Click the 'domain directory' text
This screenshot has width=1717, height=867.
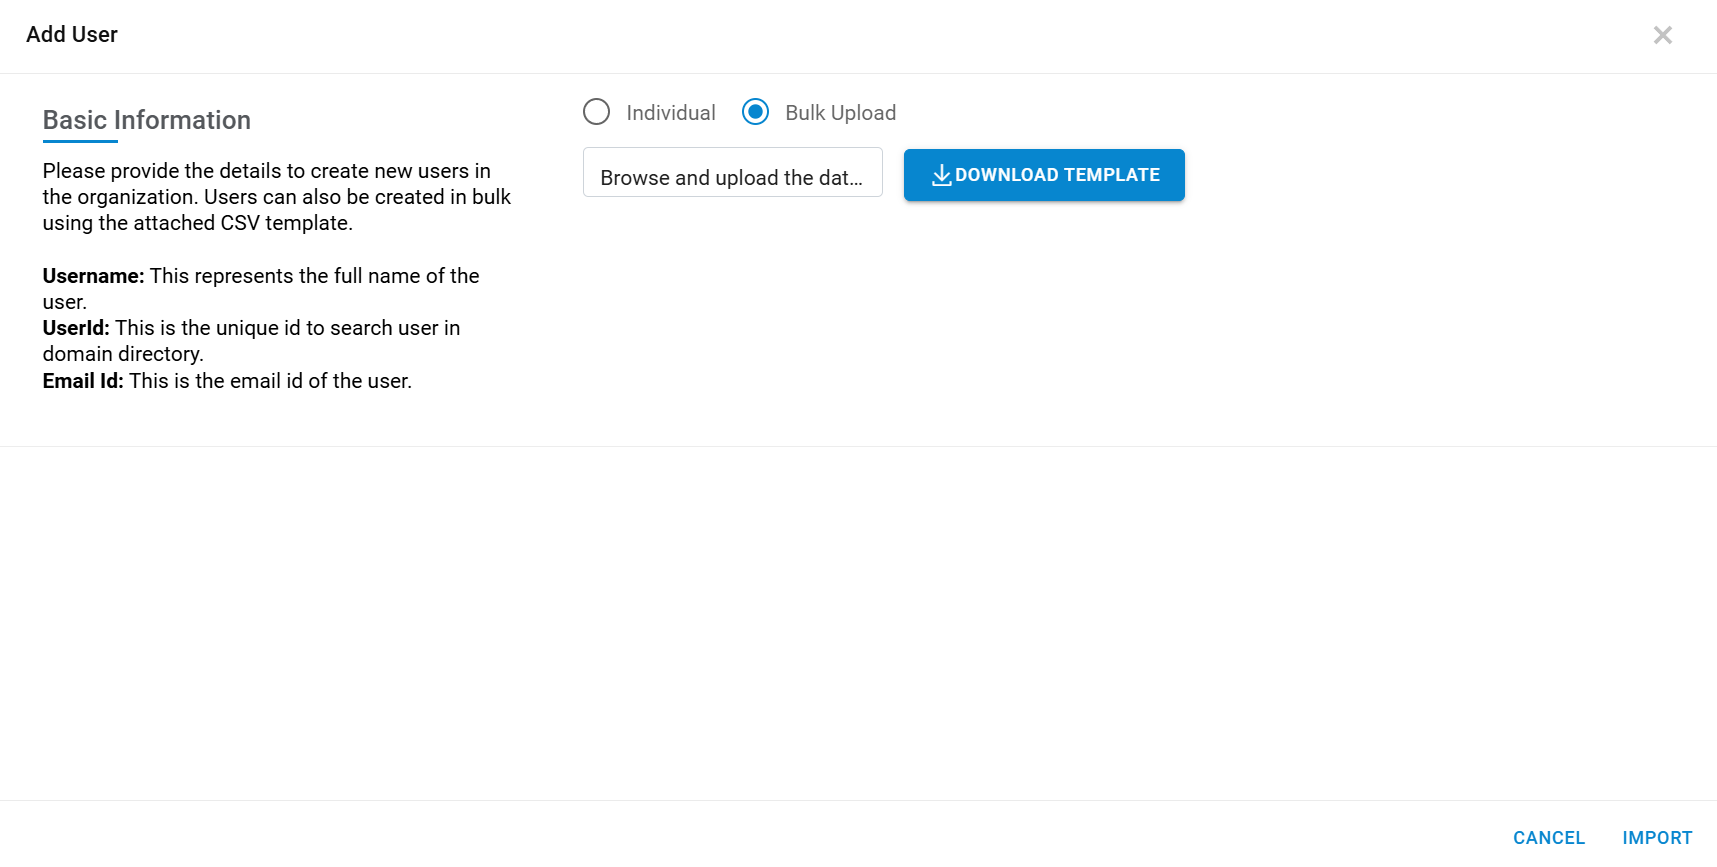pyautogui.click(x=123, y=354)
